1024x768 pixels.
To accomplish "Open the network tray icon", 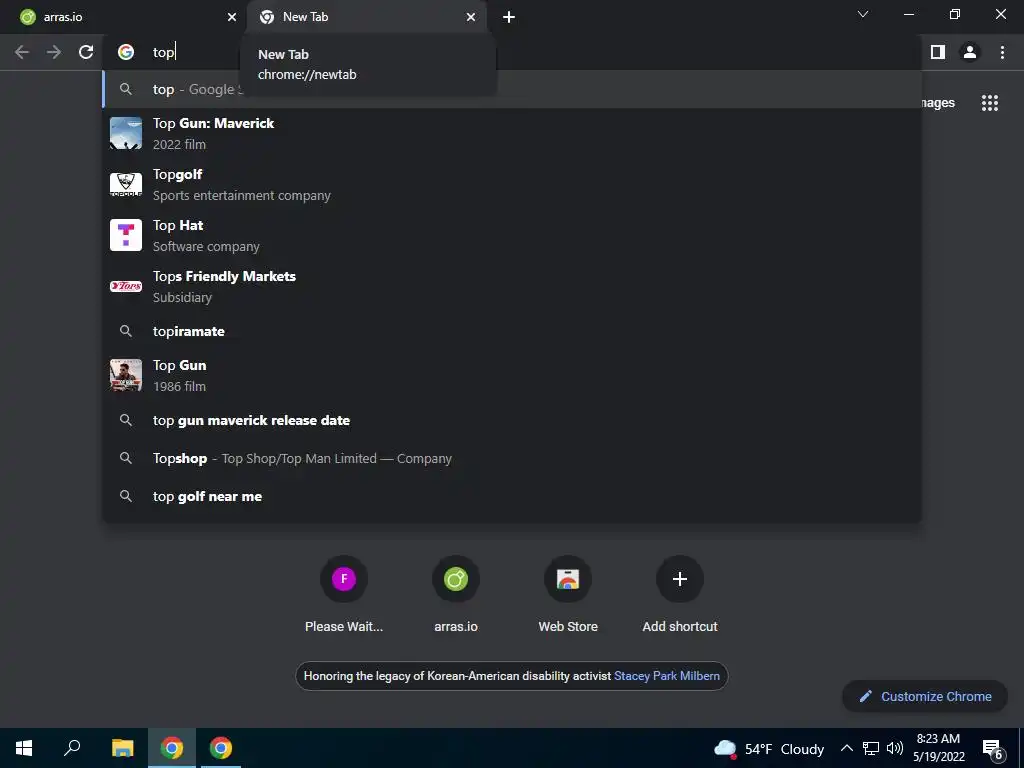I will point(871,748).
